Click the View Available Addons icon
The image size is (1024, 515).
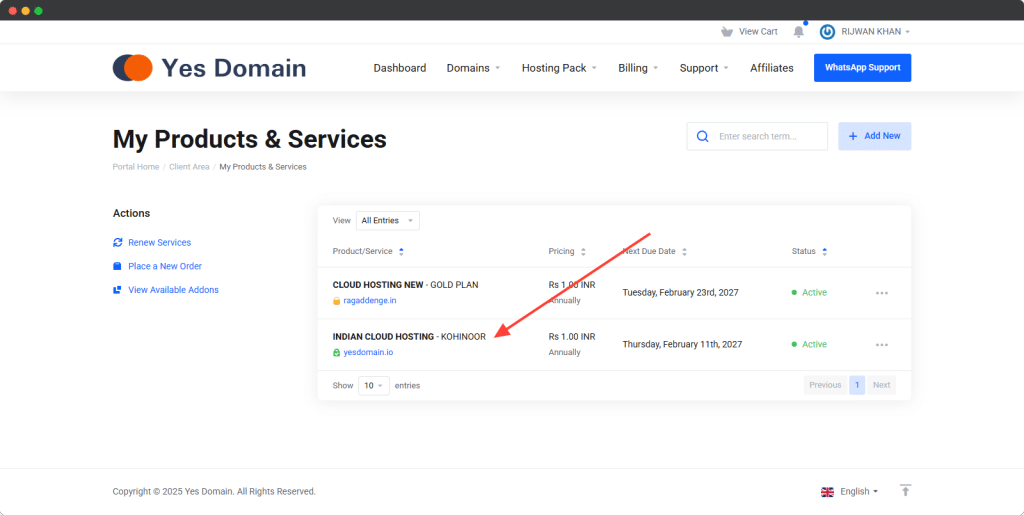118,290
